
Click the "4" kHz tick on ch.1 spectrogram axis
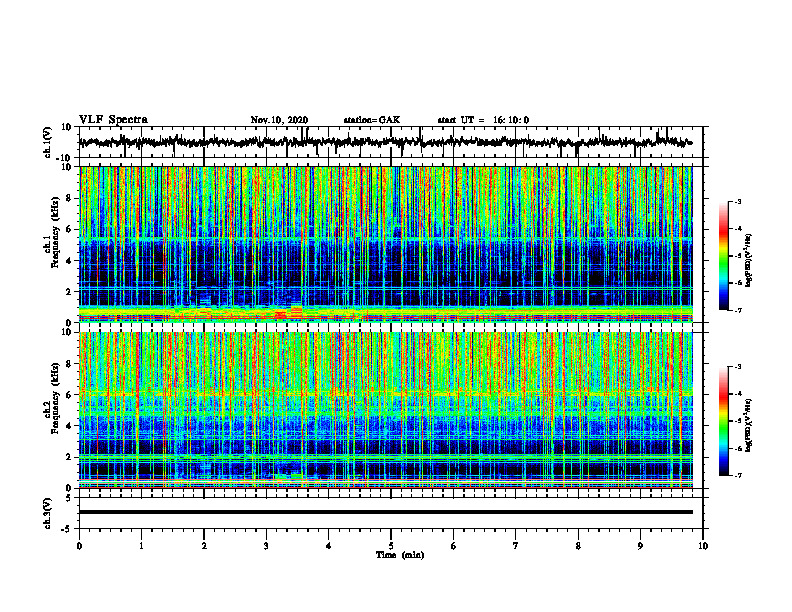point(69,261)
